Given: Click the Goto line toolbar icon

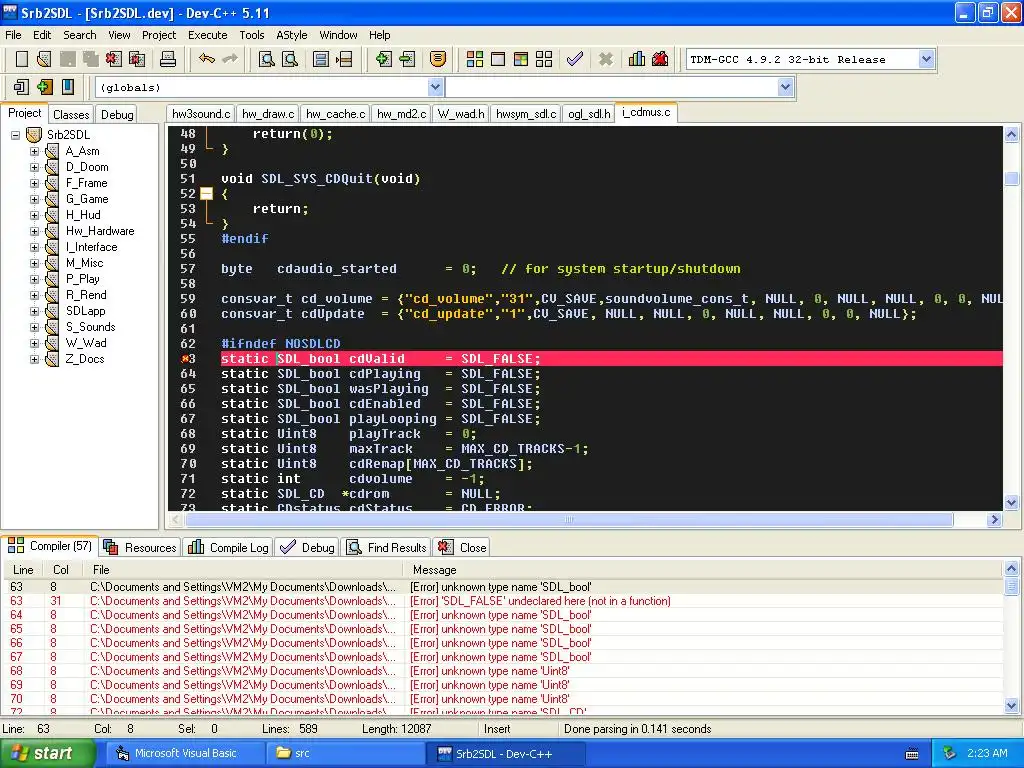Looking at the screenshot, I should click(344, 59).
